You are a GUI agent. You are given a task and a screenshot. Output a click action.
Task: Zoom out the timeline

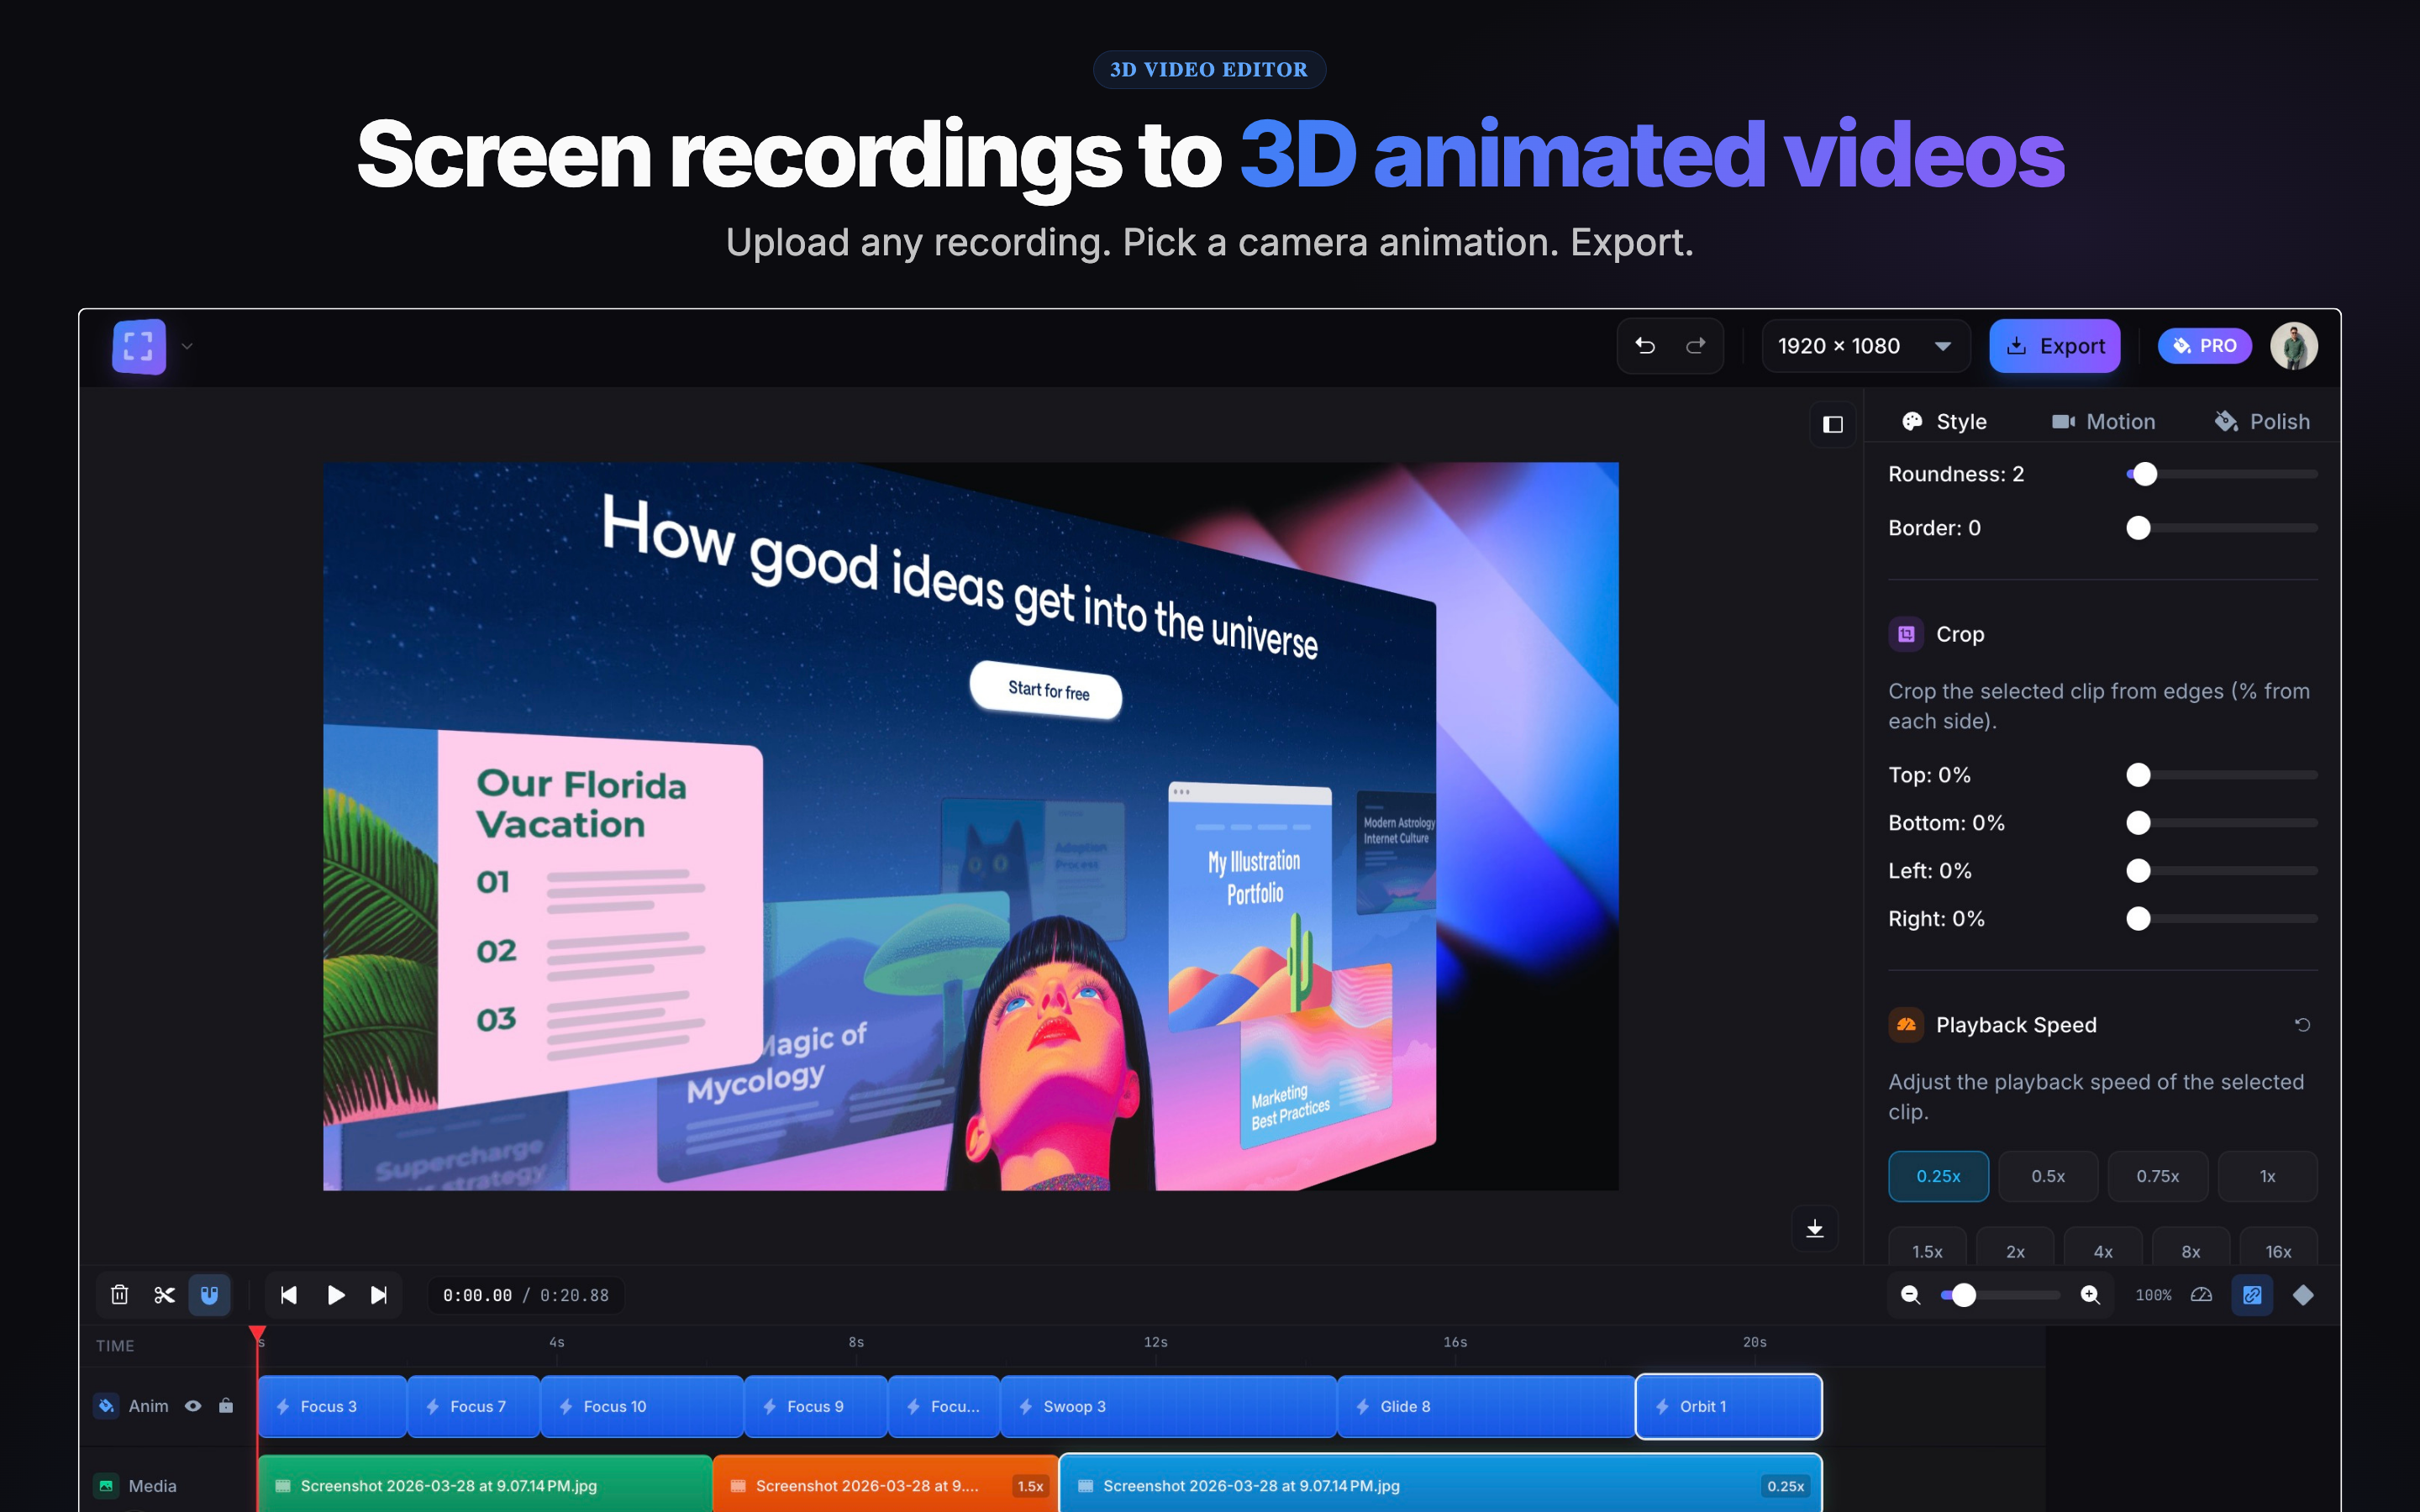click(x=1910, y=1295)
